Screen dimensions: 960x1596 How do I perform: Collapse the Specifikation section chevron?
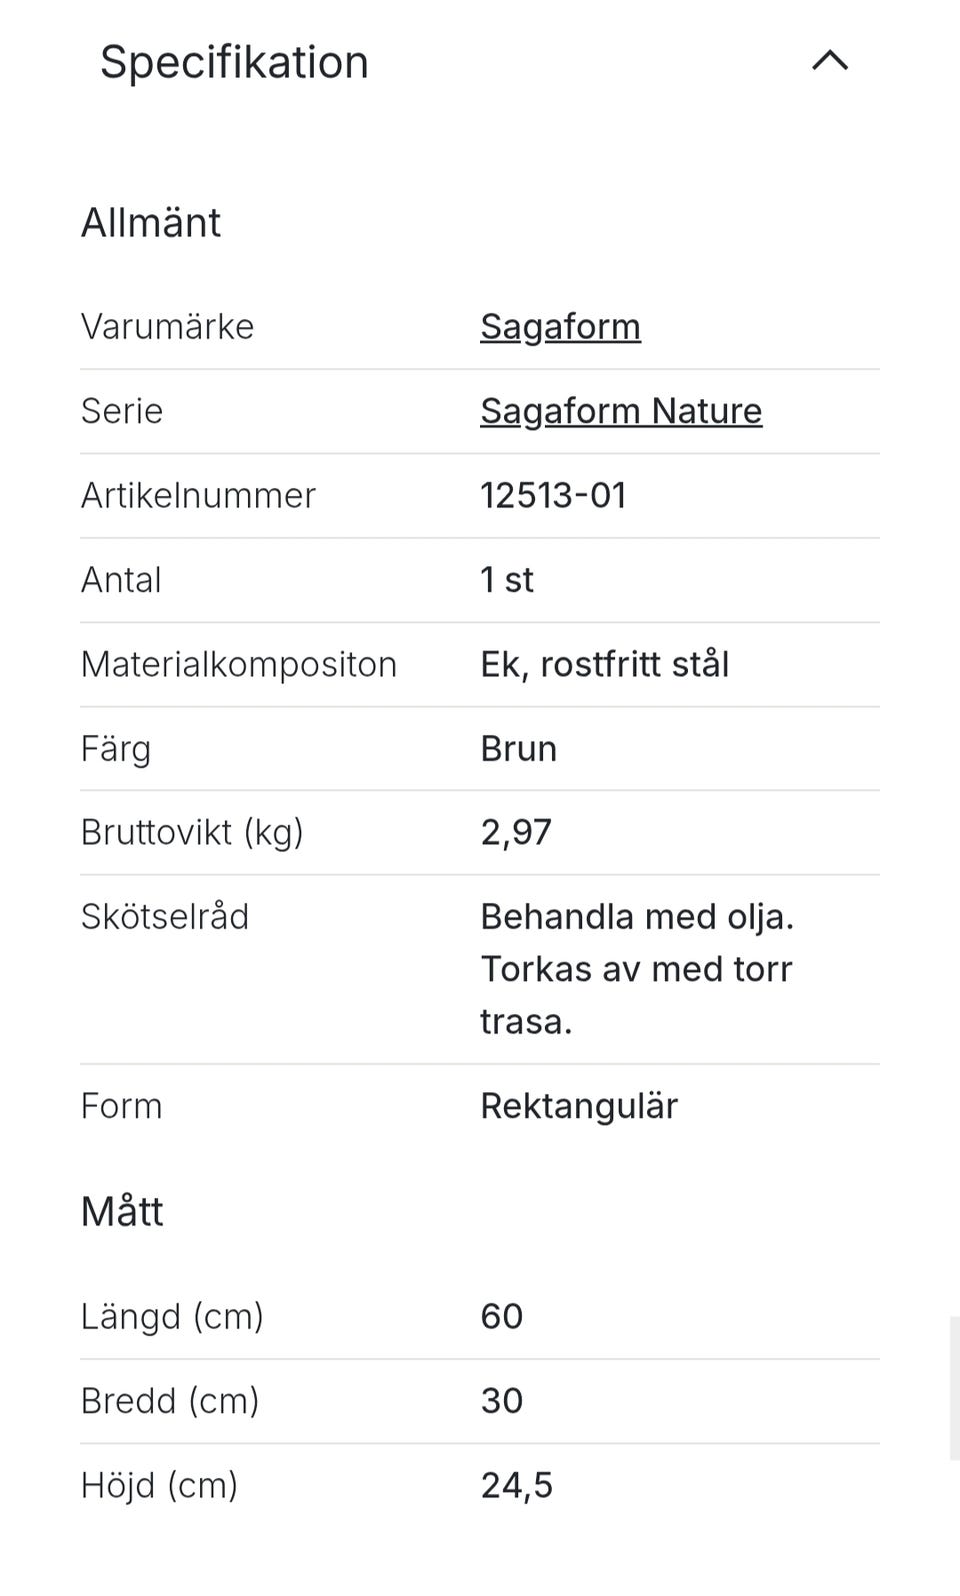tap(830, 62)
